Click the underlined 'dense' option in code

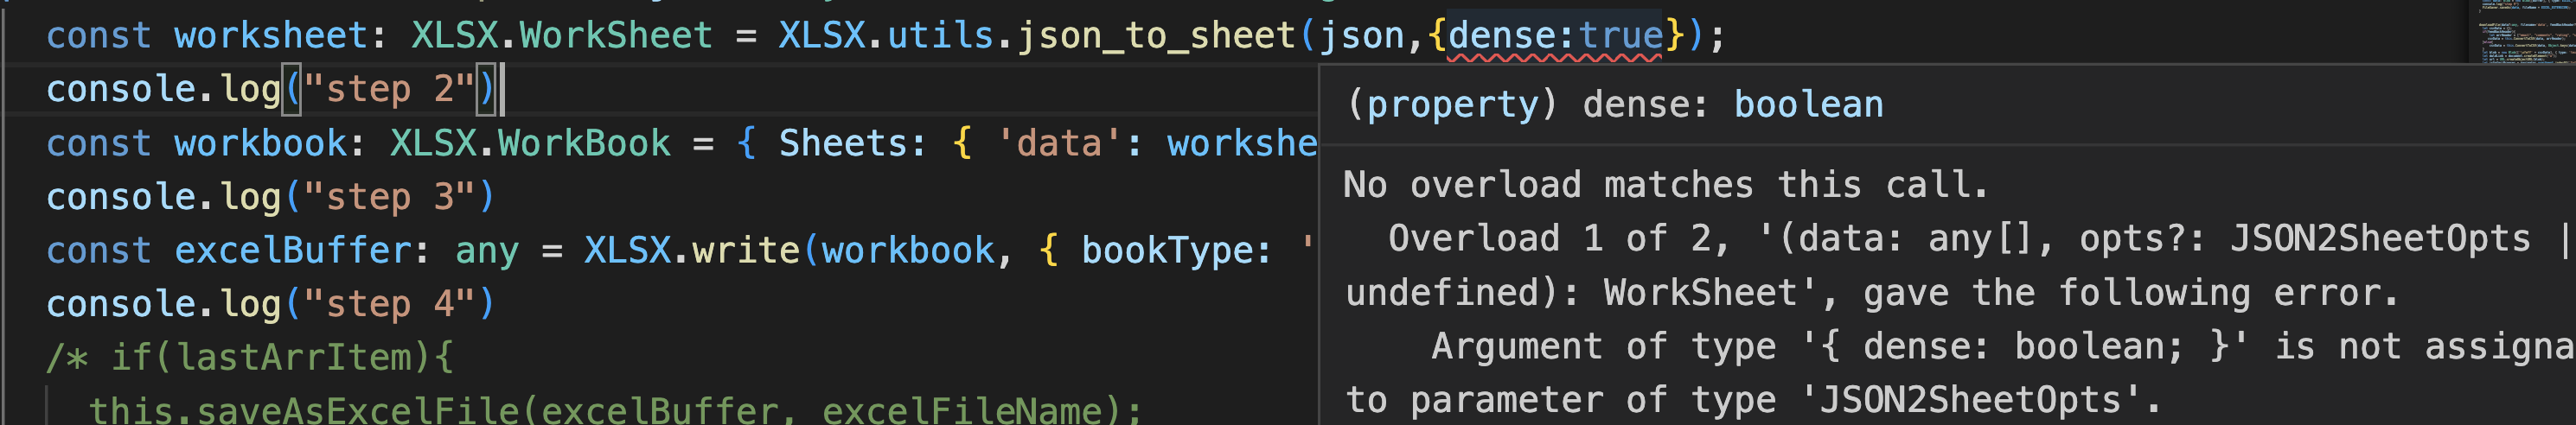tap(1501, 36)
